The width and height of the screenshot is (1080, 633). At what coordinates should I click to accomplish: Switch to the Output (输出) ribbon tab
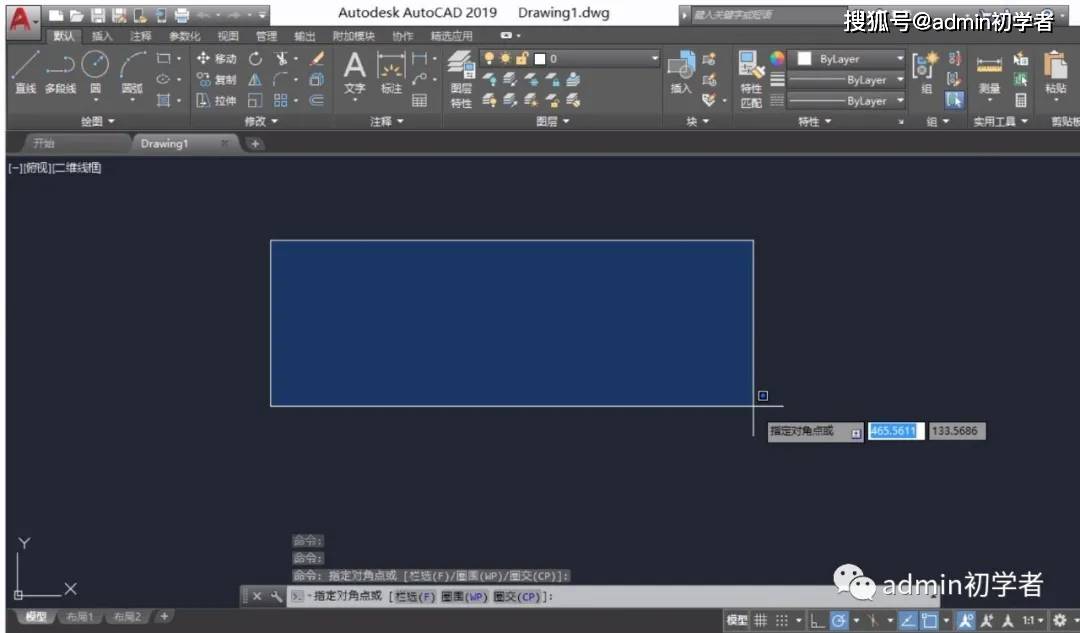tap(304, 36)
